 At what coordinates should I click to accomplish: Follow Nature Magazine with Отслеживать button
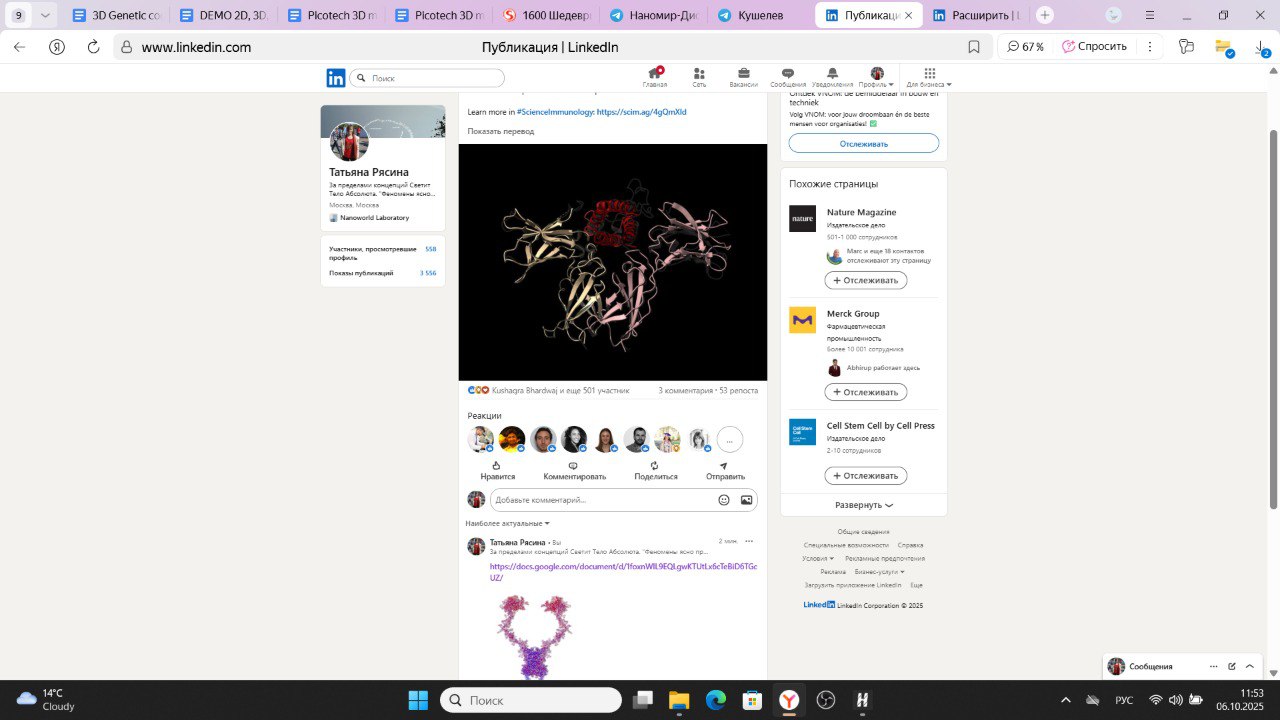coord(865,280)
